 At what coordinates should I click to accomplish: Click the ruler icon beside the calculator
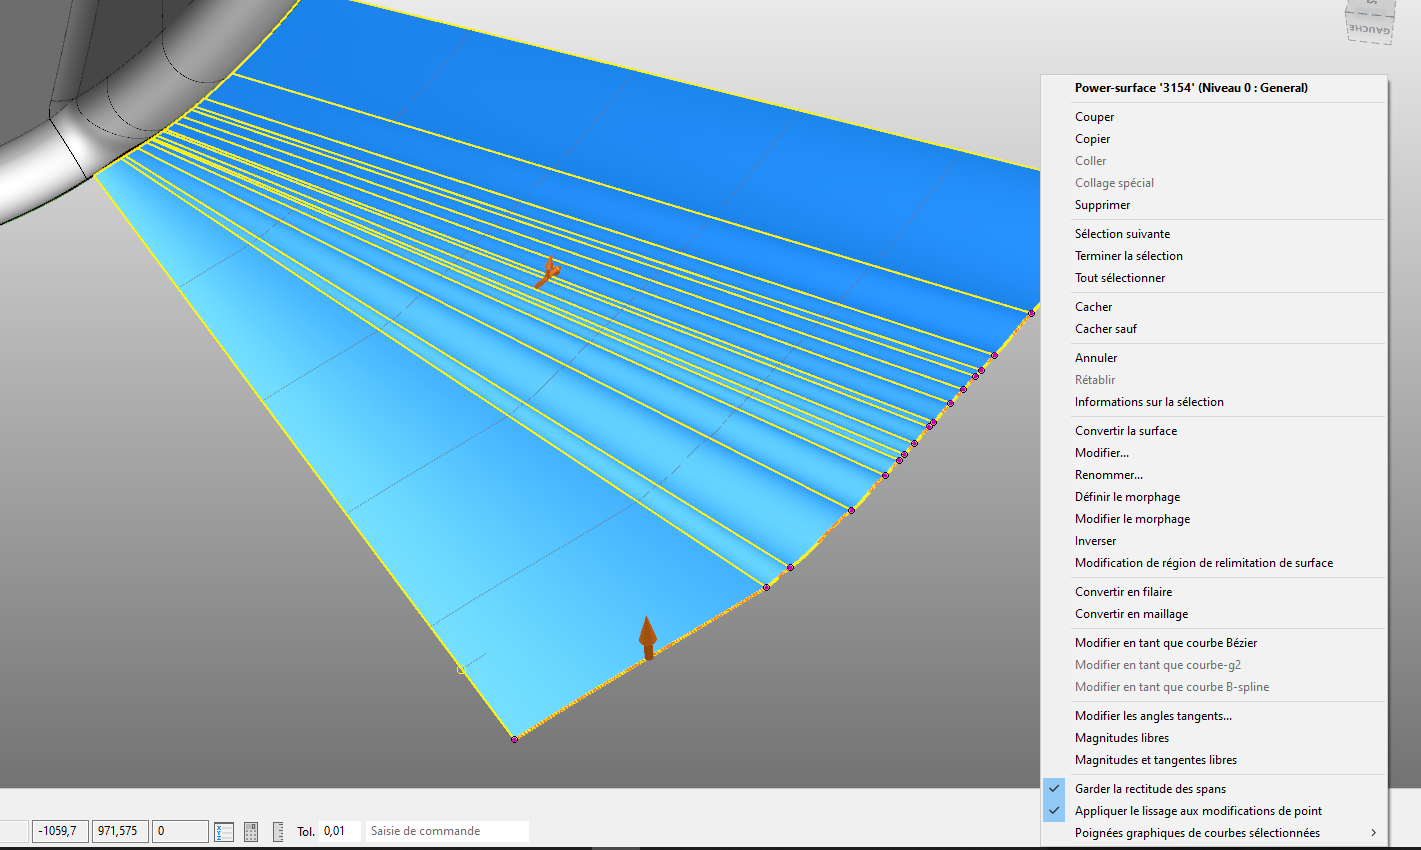[278, 831]
